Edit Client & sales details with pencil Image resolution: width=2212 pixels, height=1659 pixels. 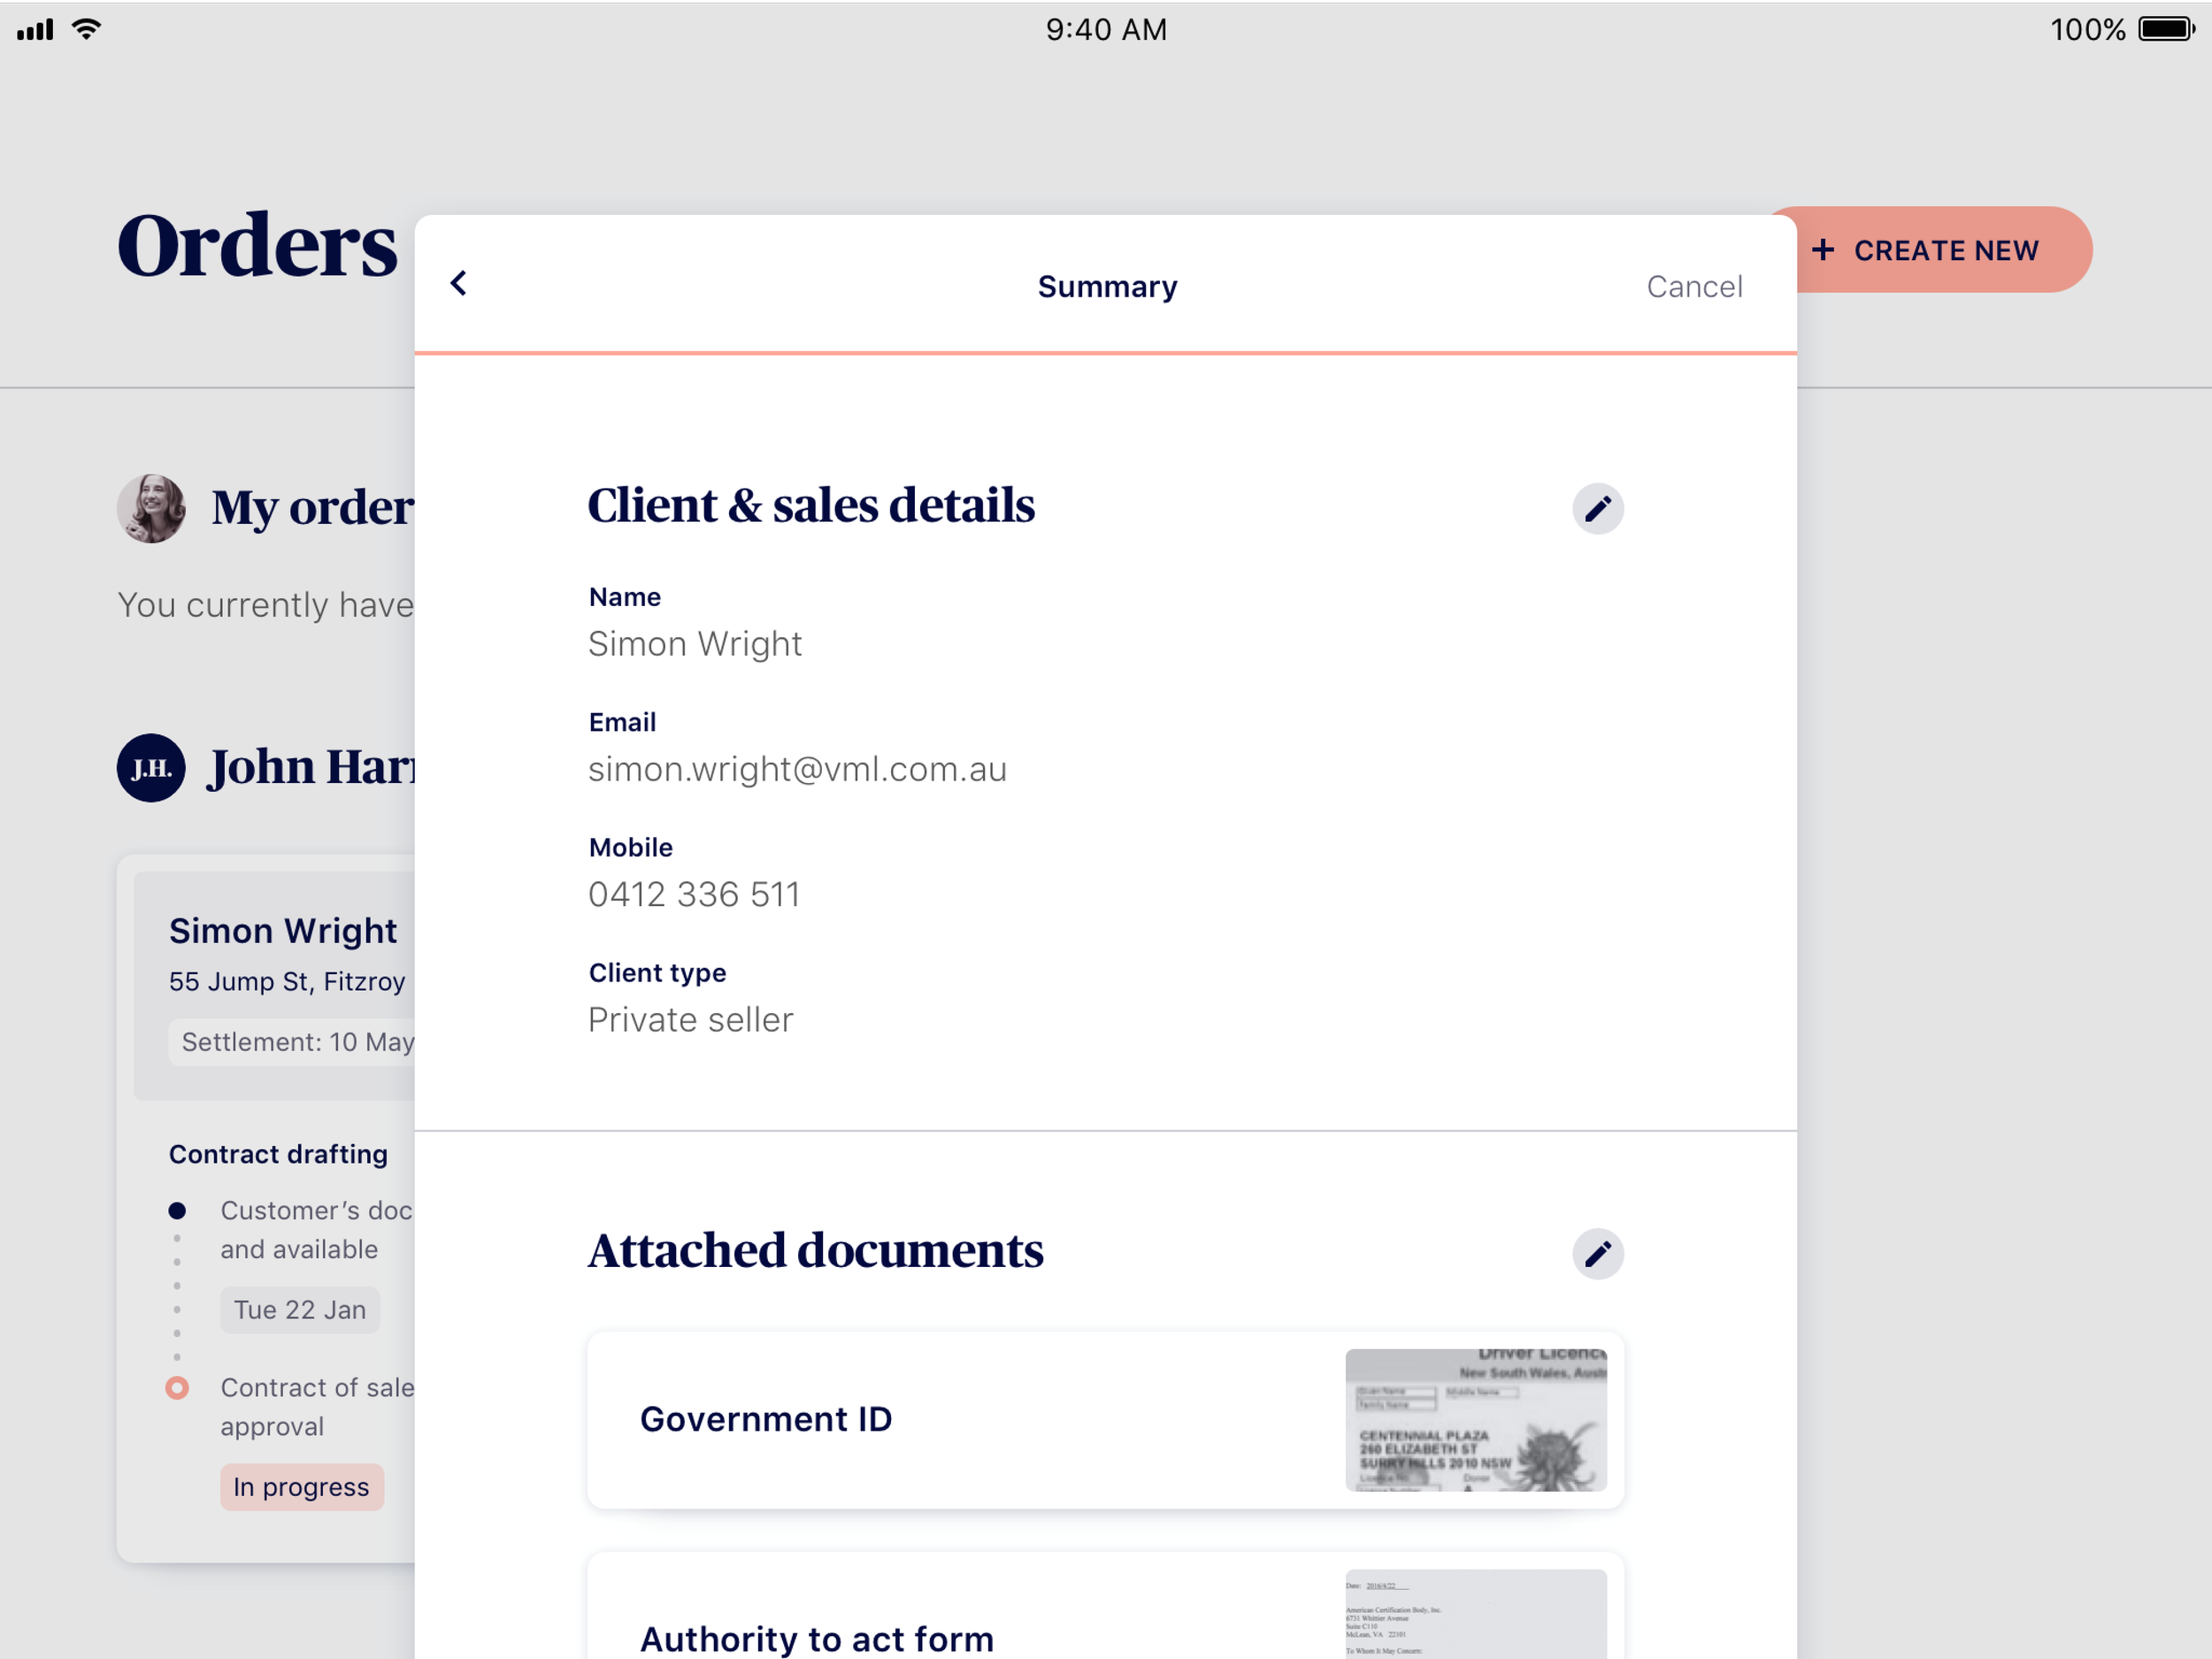click(x=1597, y=509)
